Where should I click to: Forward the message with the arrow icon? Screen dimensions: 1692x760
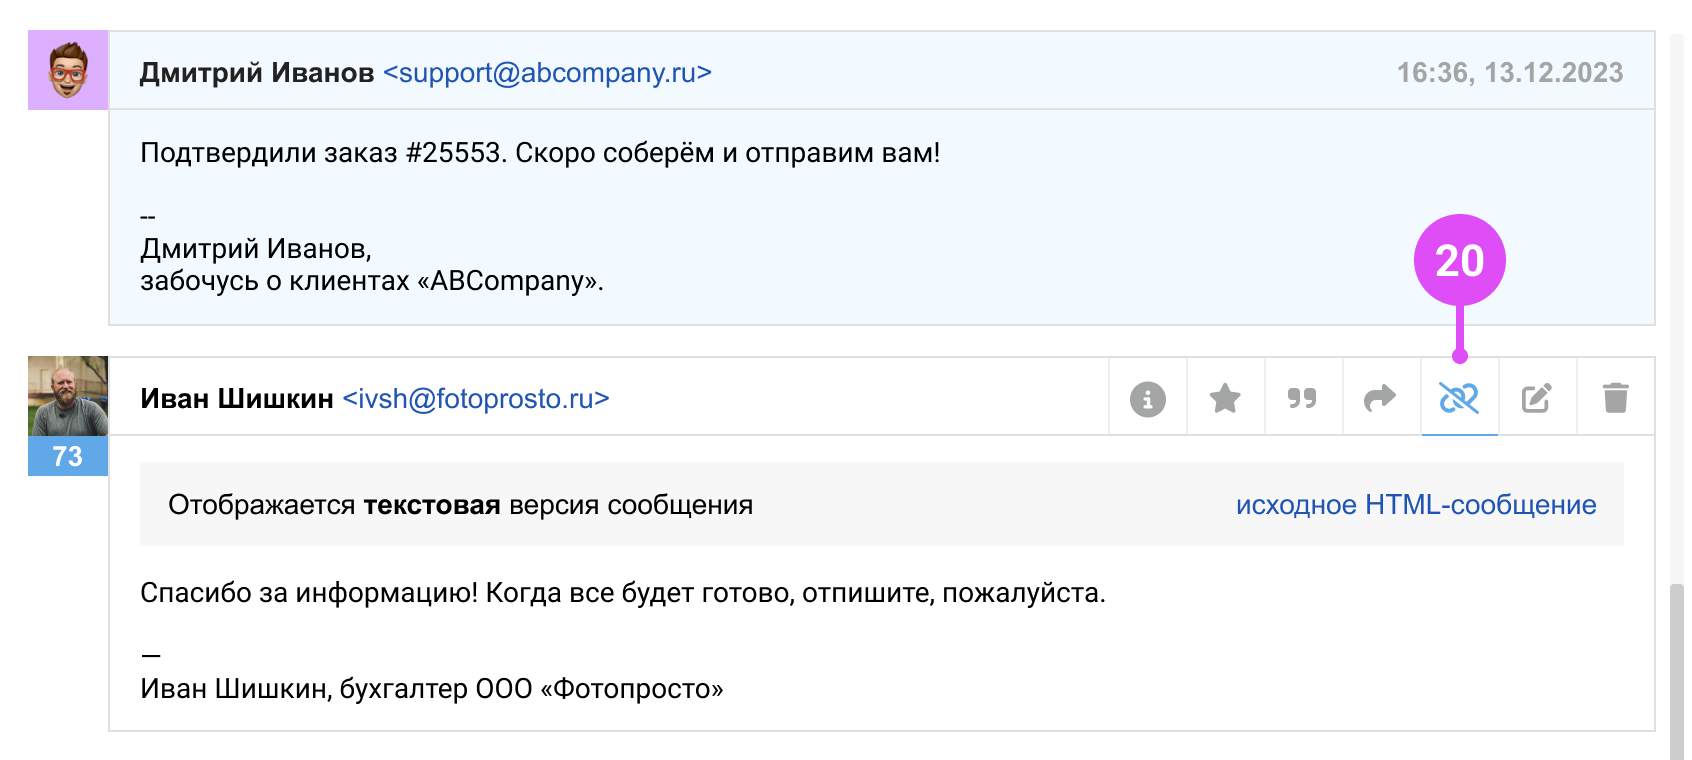[x=1380, y=399]
